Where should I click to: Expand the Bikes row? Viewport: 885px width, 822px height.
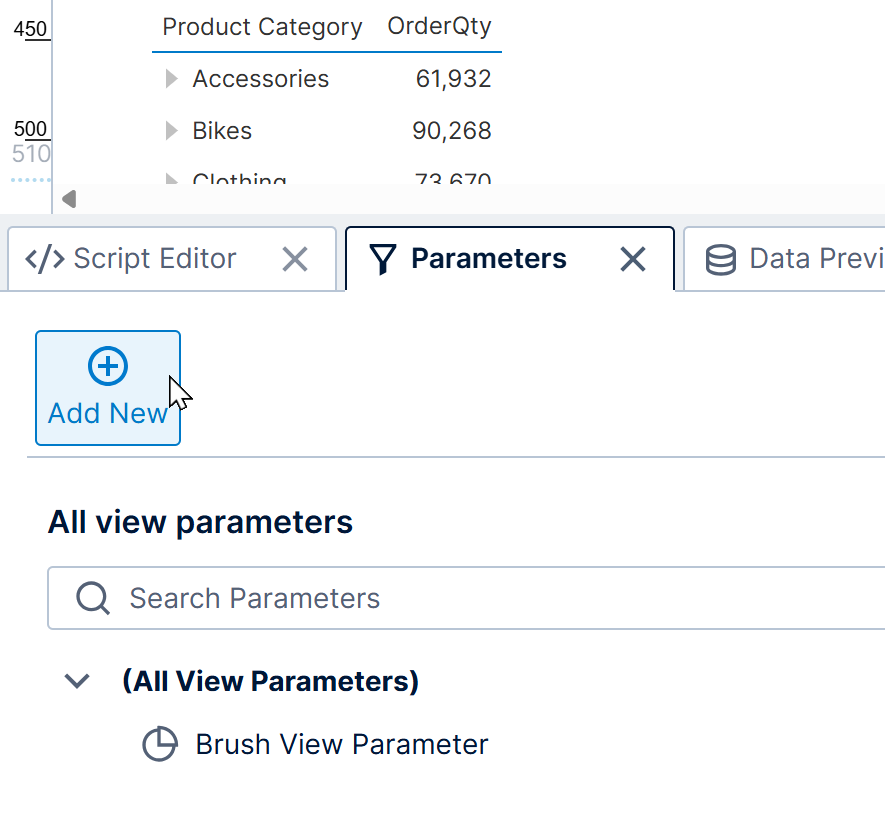point(172,131)
